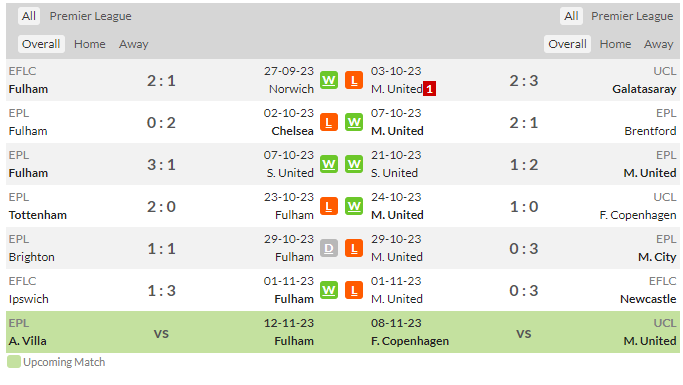The image size is (683, 385).
Task: Switch right panel to Home matches
Action: 615,44
